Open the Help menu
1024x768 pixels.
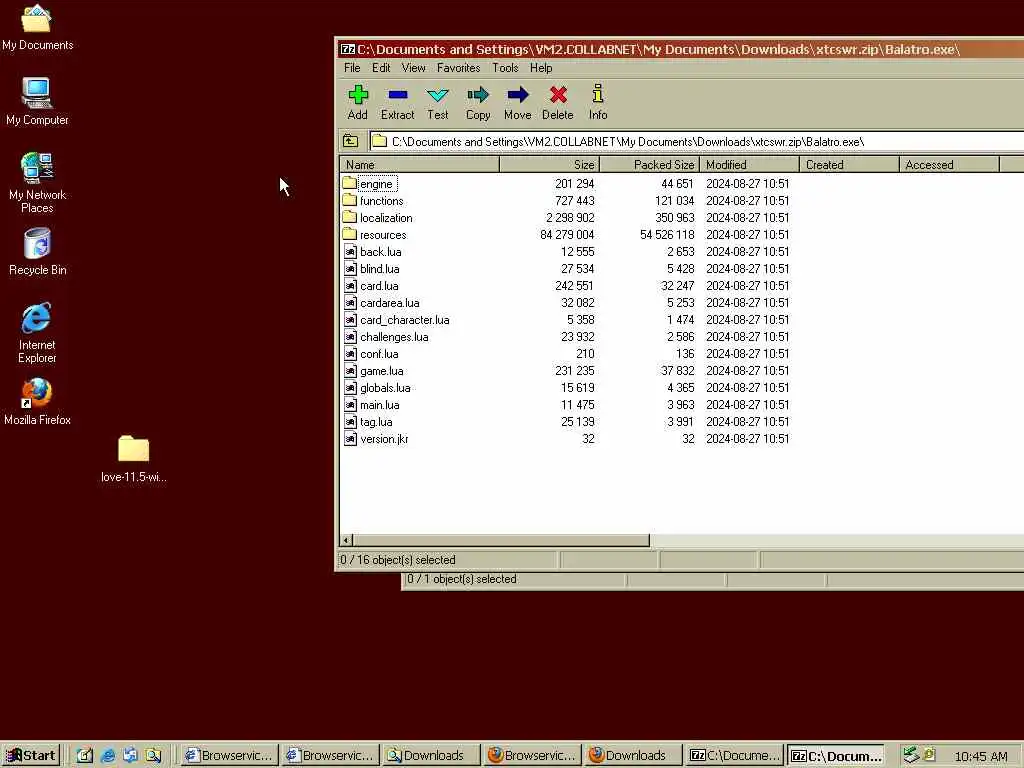(541, 68)
